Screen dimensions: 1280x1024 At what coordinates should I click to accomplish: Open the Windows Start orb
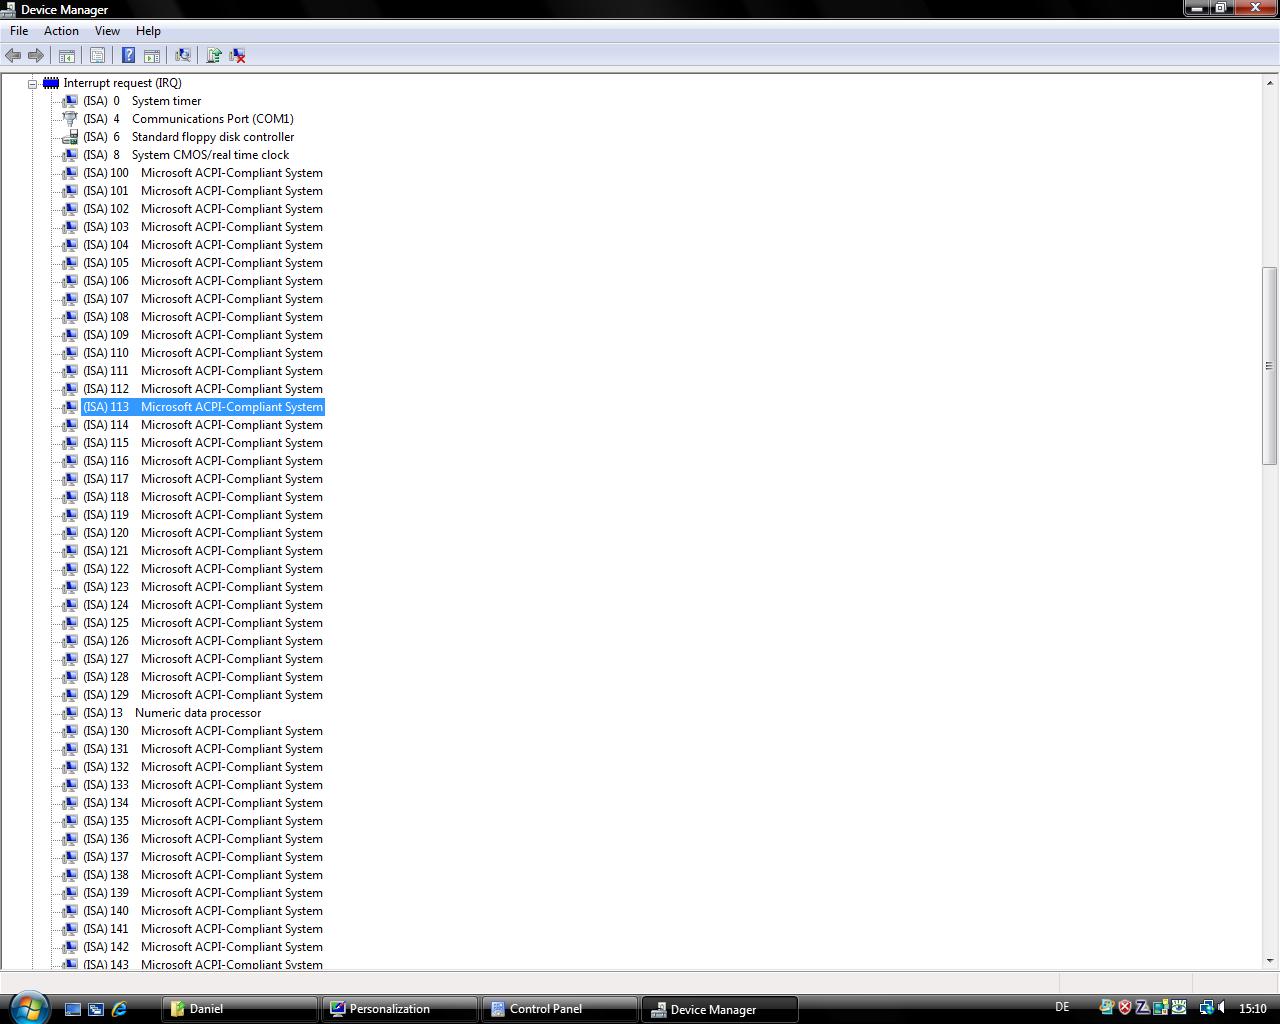[x=28, y=1006]
